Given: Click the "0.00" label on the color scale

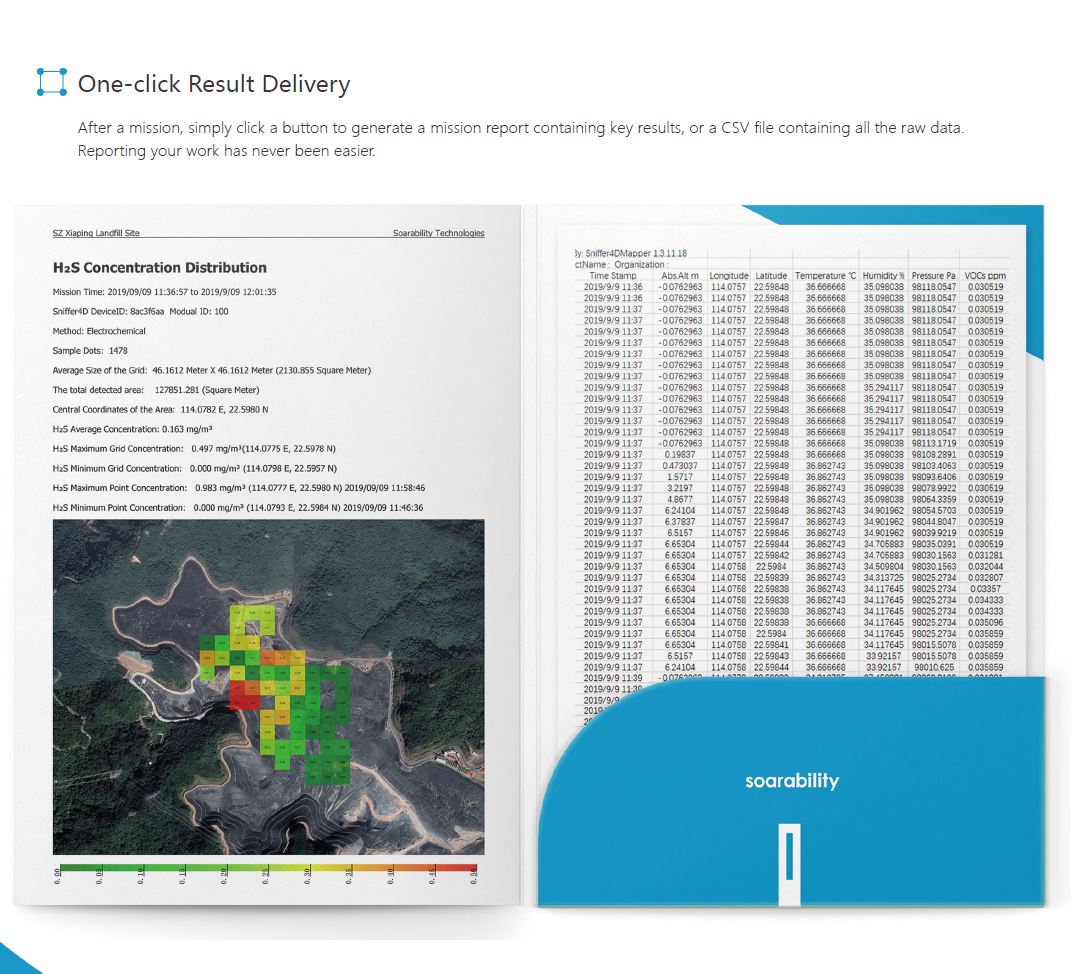Looking at the screenshot, I should point(57,876).
